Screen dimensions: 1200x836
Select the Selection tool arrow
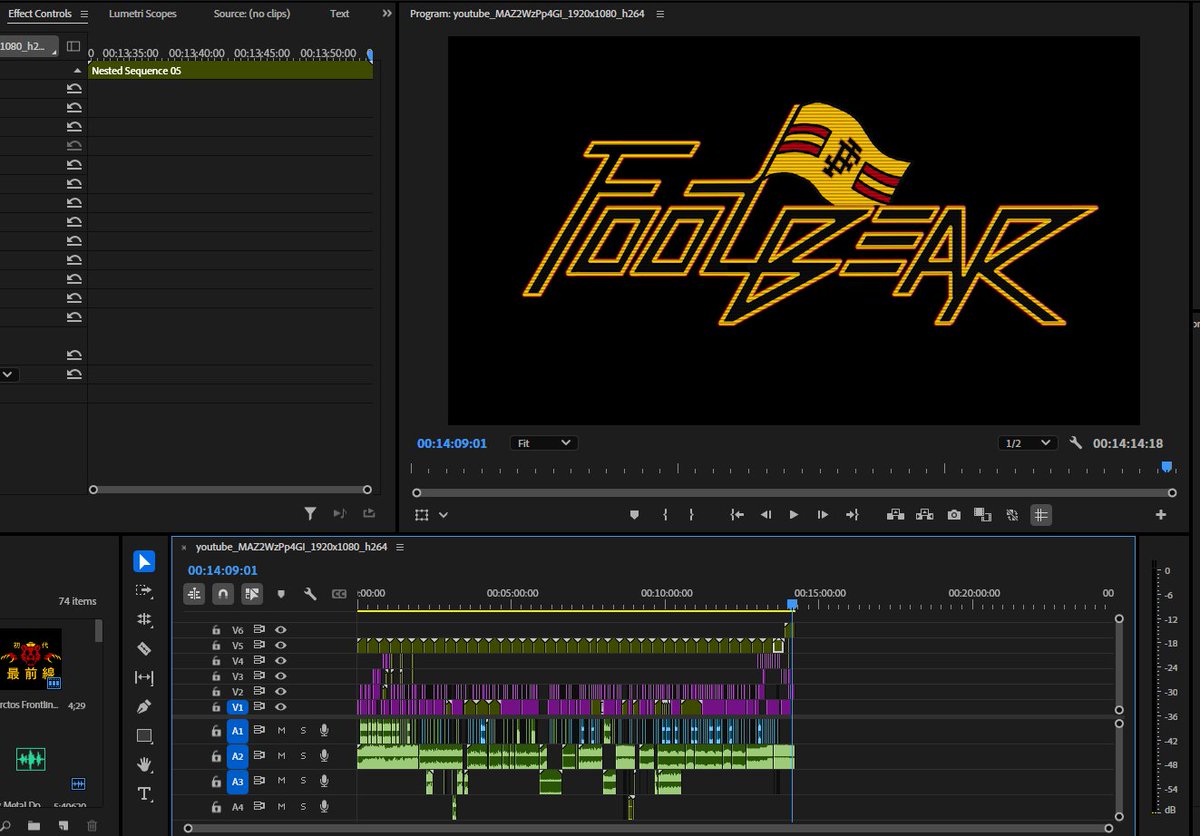point(144,562)
